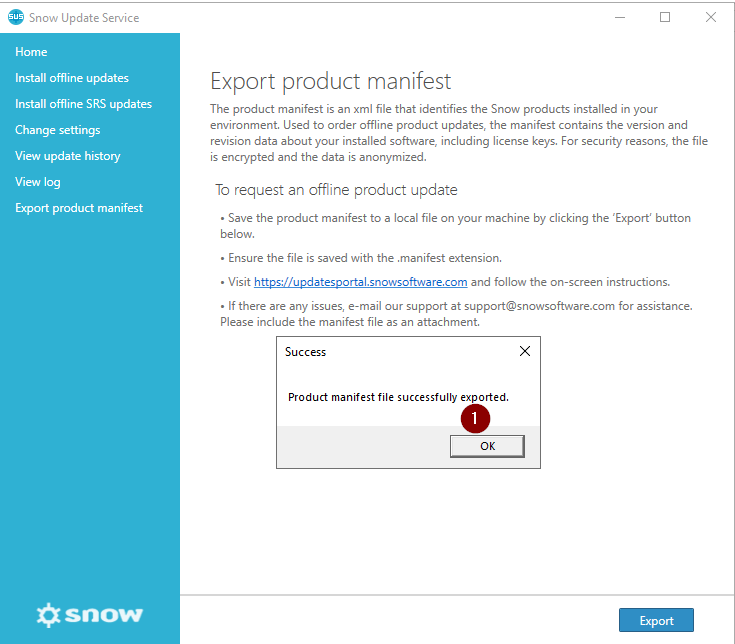Click 'Product manifest file successfully exported.' message
The height and width of the screenshot is (644, 735).
398,397
